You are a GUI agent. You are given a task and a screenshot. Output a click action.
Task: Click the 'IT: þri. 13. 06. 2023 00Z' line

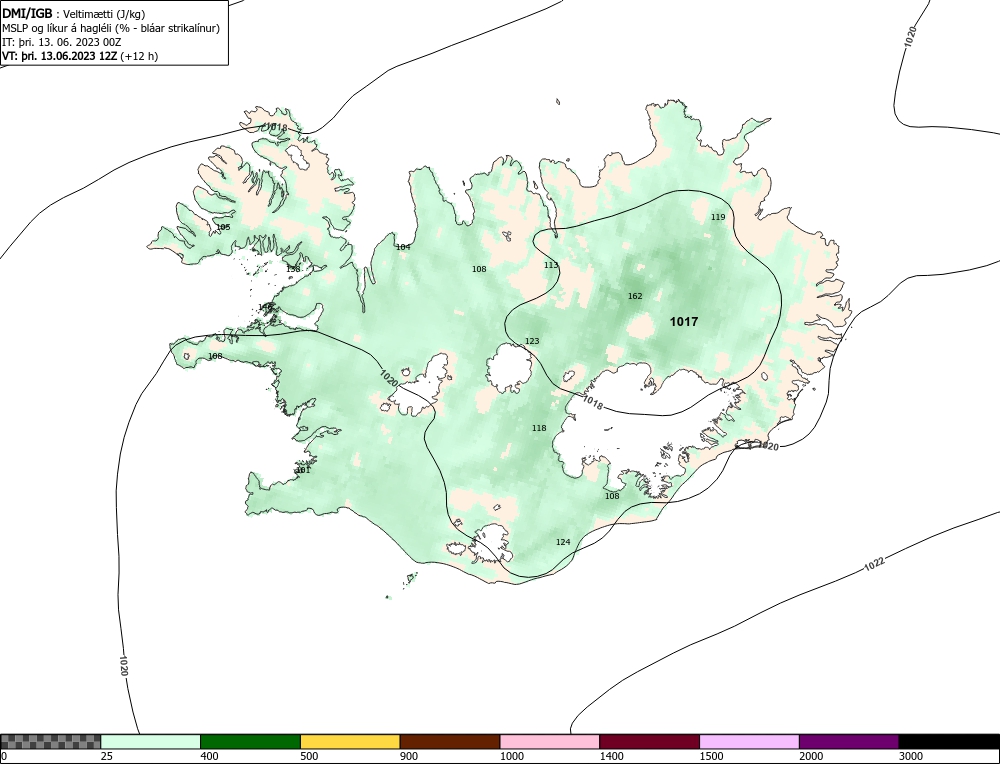[61, 42]
